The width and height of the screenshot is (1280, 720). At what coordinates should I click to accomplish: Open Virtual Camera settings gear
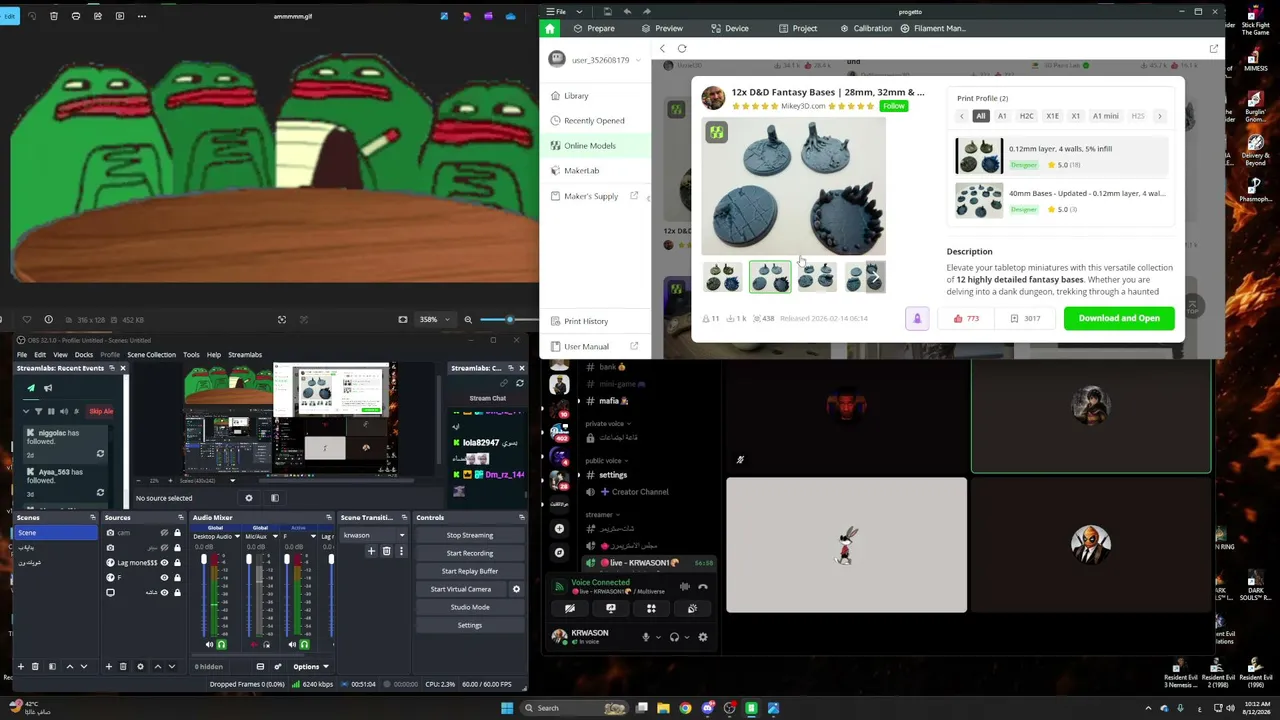(516, 589)
